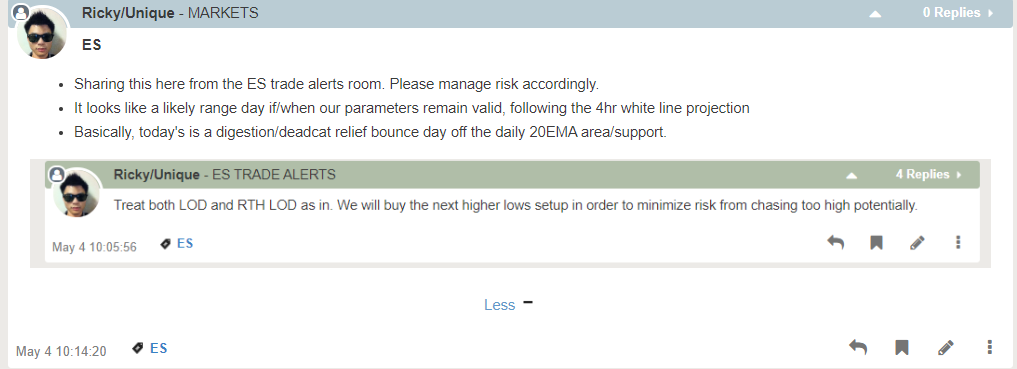Image resolution: width=1017 pixels, height=369 pixels.
Task: Bookmark the outer MARKETS post
Action: (902, 348)
